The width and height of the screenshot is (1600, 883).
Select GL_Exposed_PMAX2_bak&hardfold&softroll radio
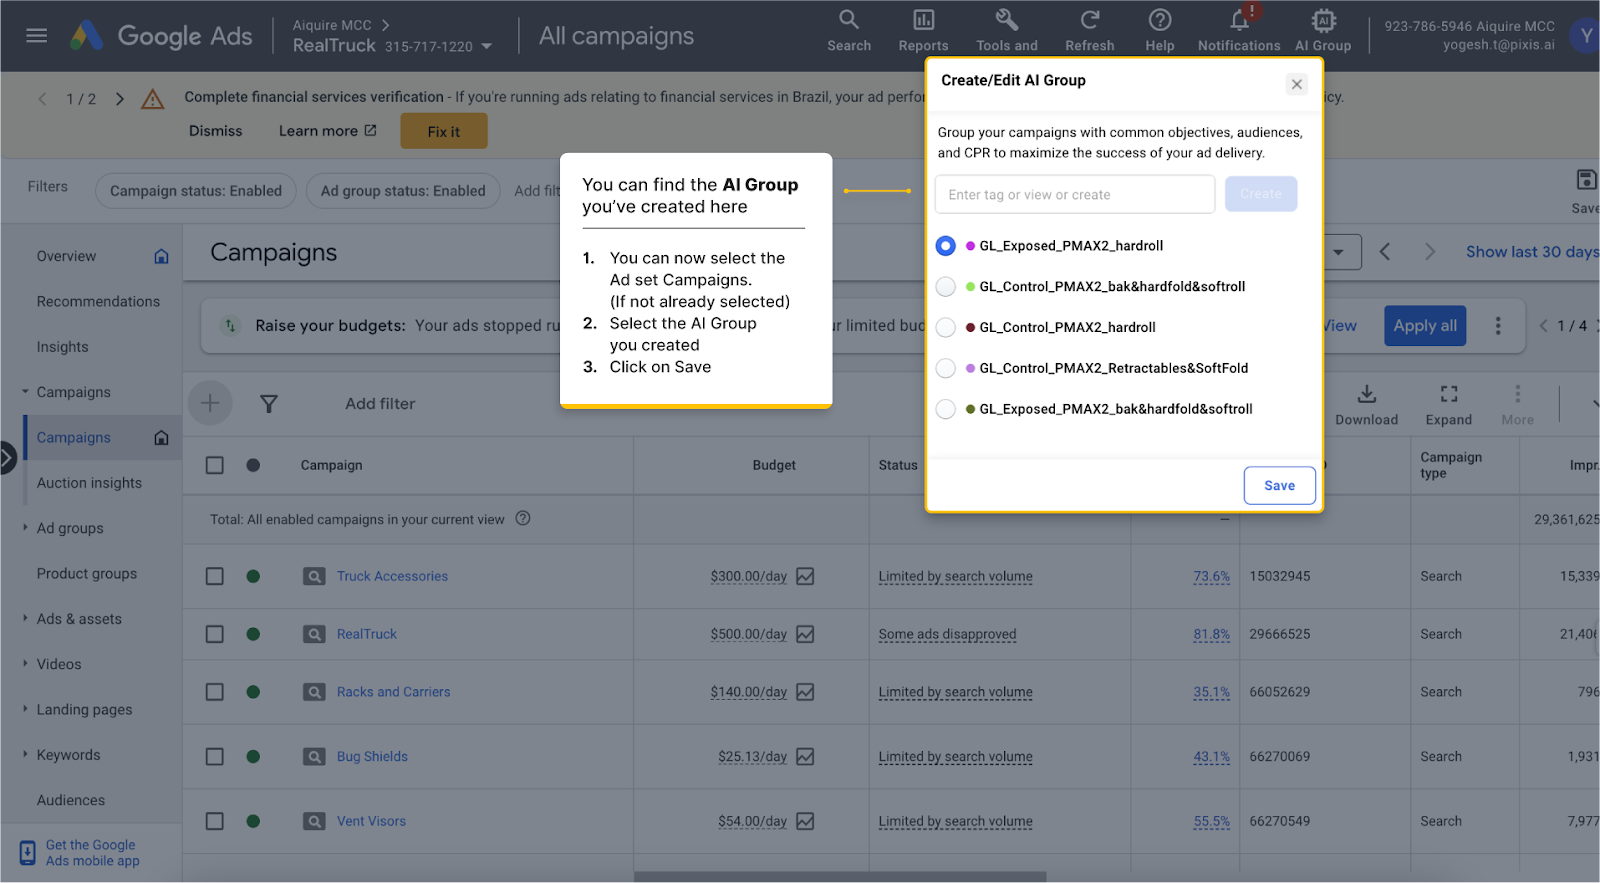tap(946, 409)
